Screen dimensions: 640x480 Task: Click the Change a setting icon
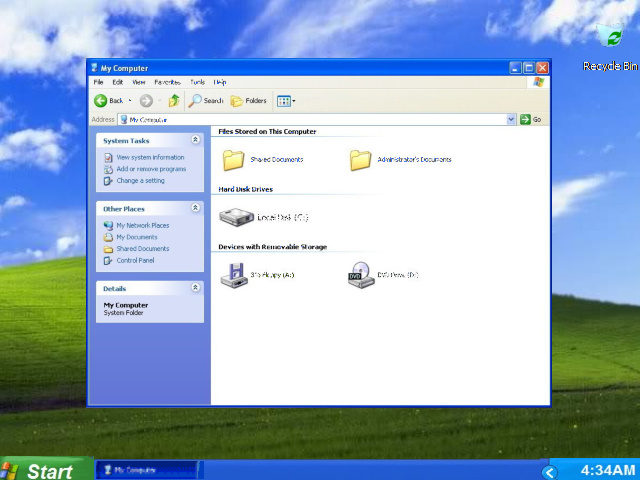108,181
